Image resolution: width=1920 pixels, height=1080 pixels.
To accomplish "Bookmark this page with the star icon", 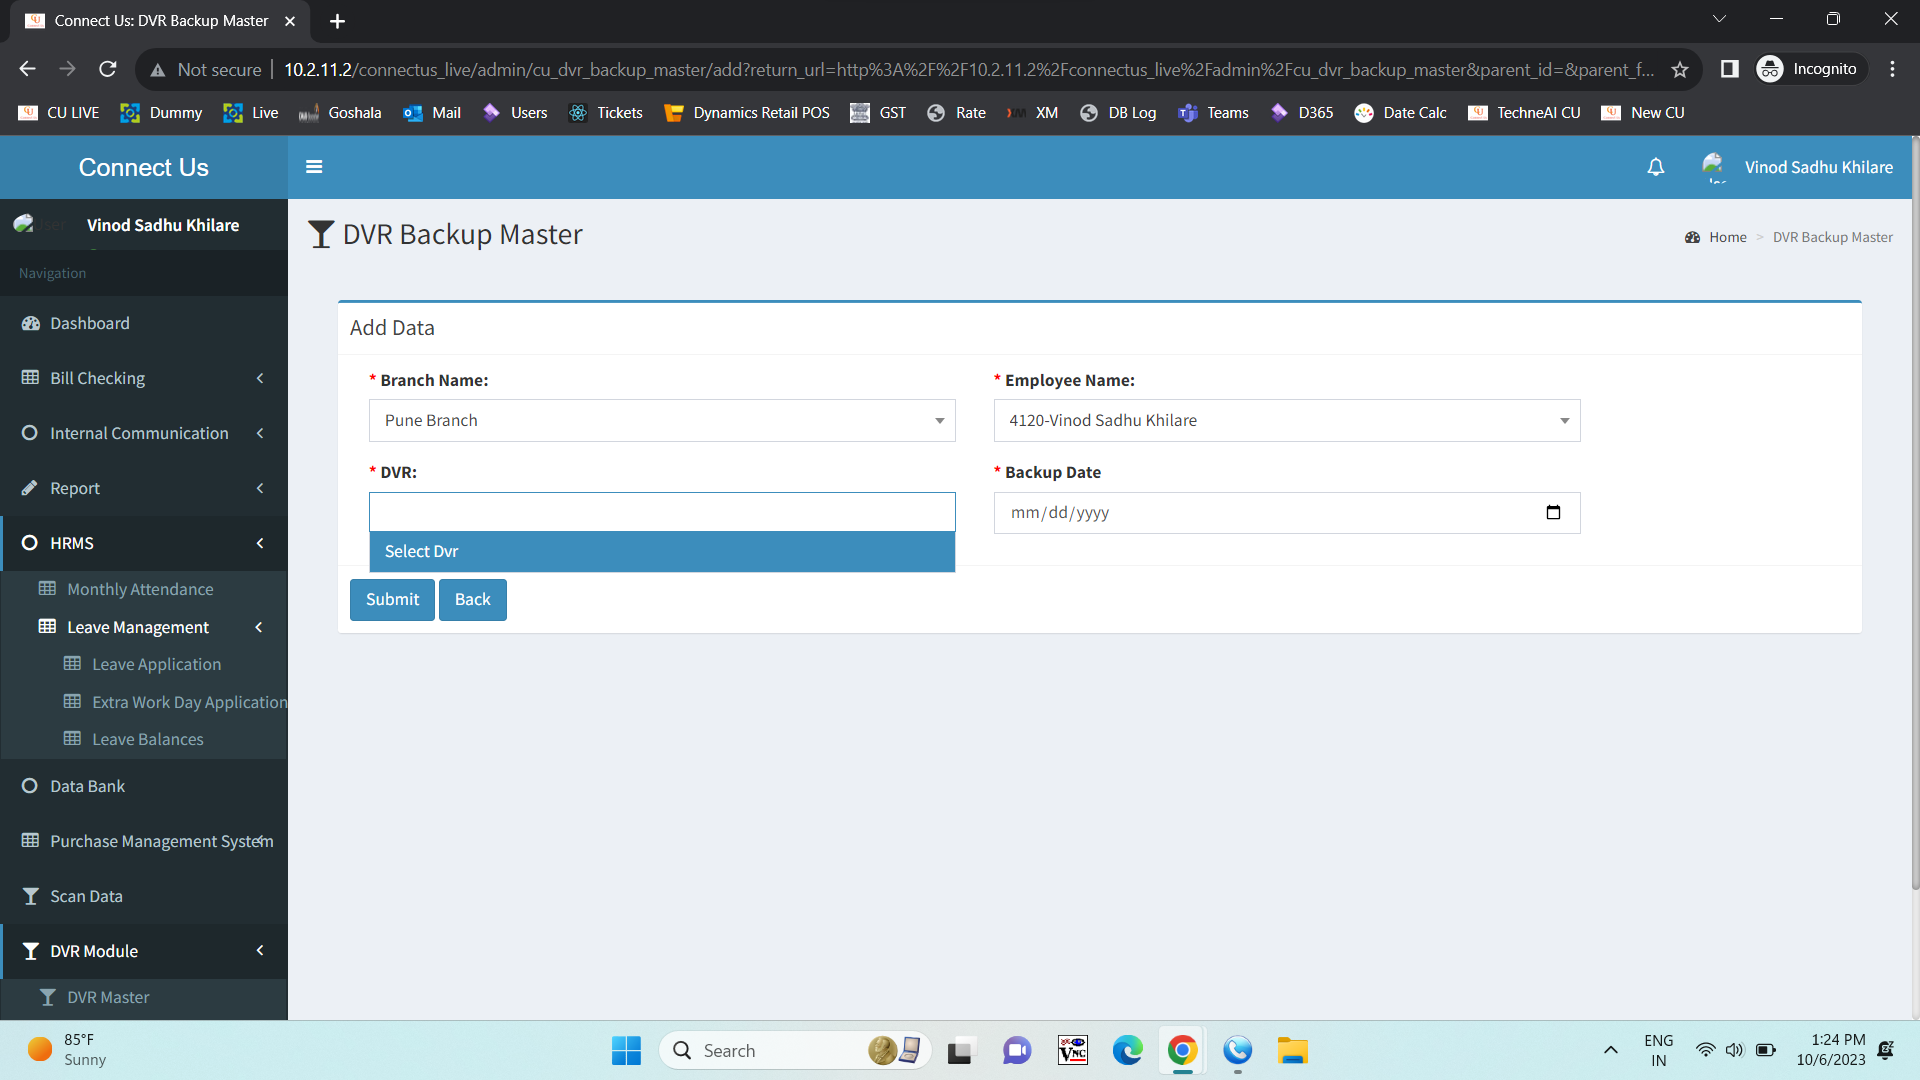I will point(1680,70).
